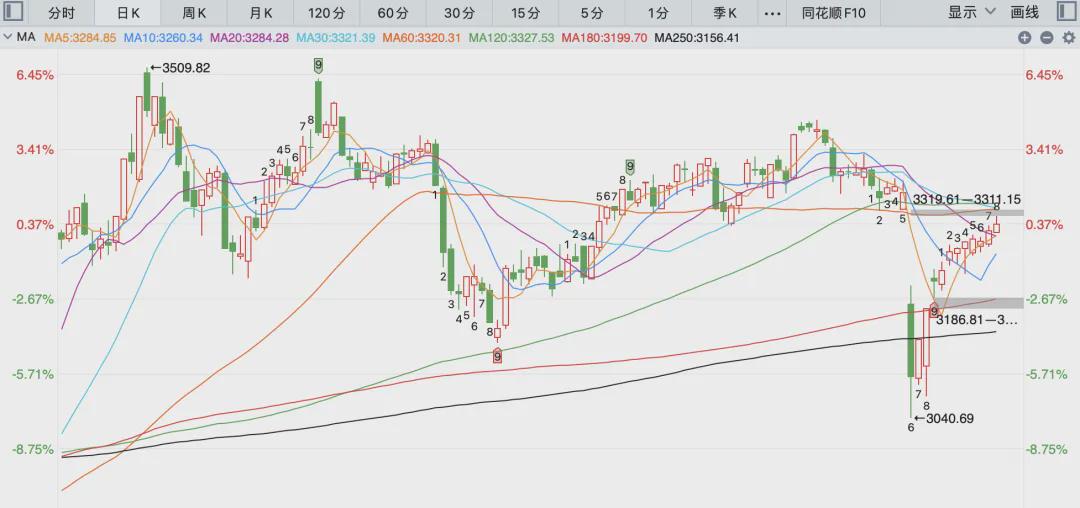Click the three-dots more periods button

(773, 13)
